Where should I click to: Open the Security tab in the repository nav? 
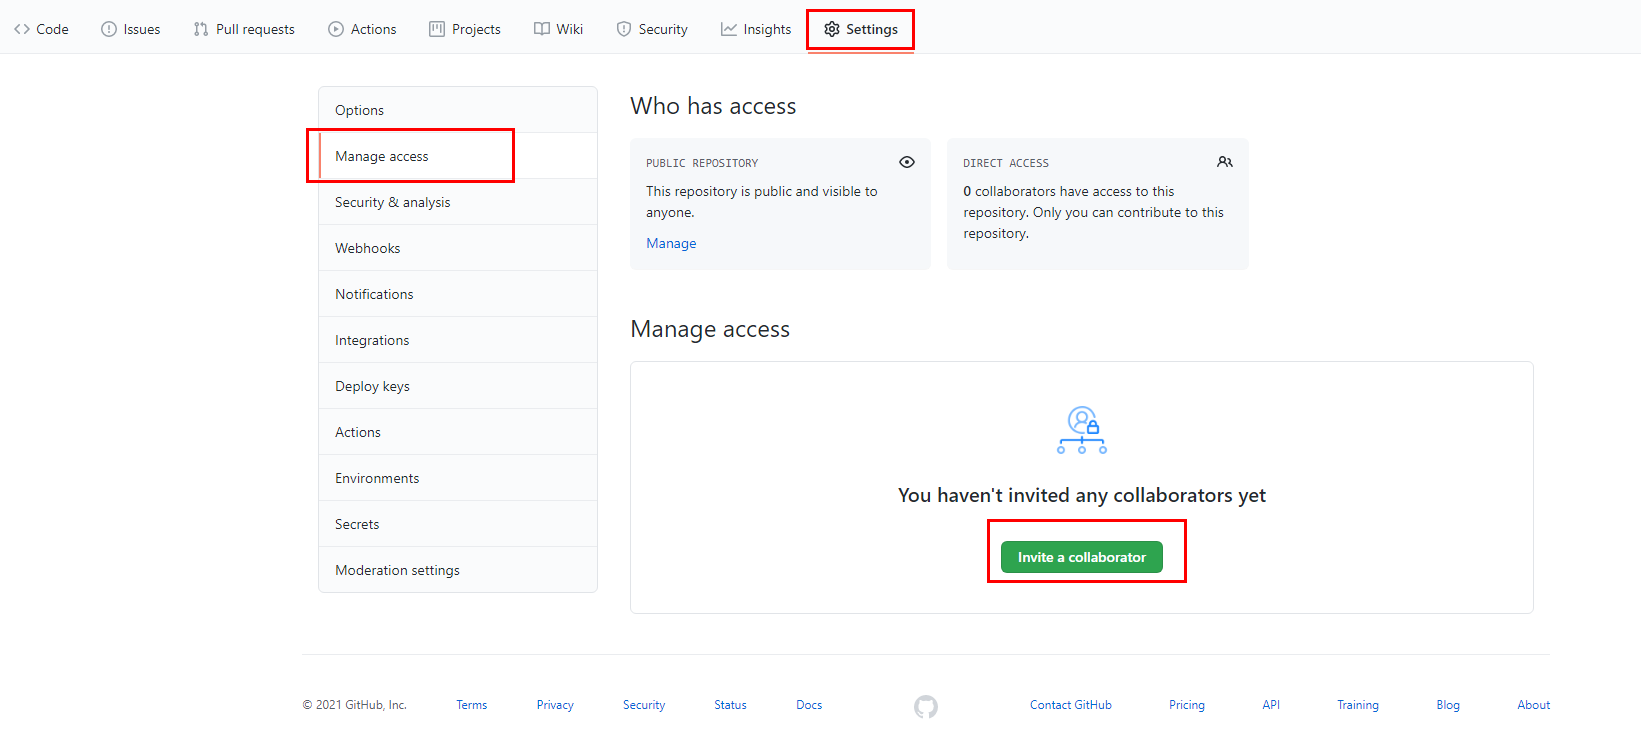(x=652, y=29)
